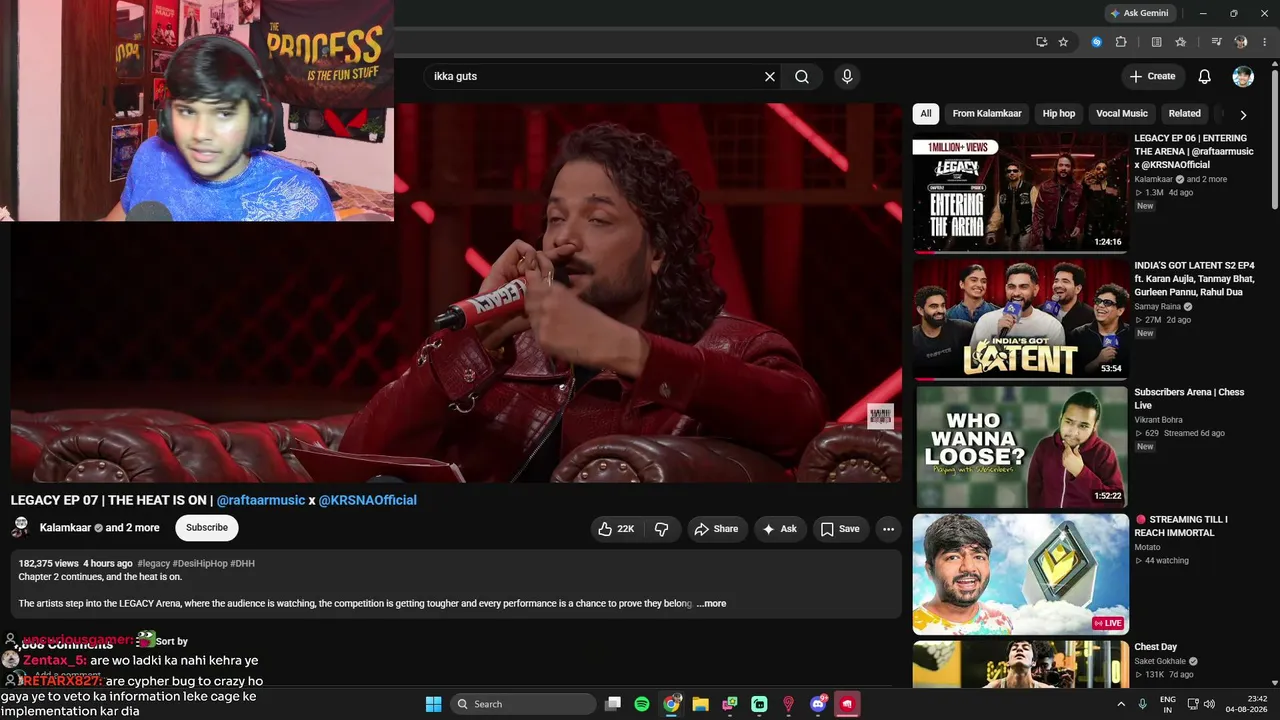The height and width of the screenshot is (720, 1280).
Task: Click the Ask button under the video
Action: pos(780,529)
